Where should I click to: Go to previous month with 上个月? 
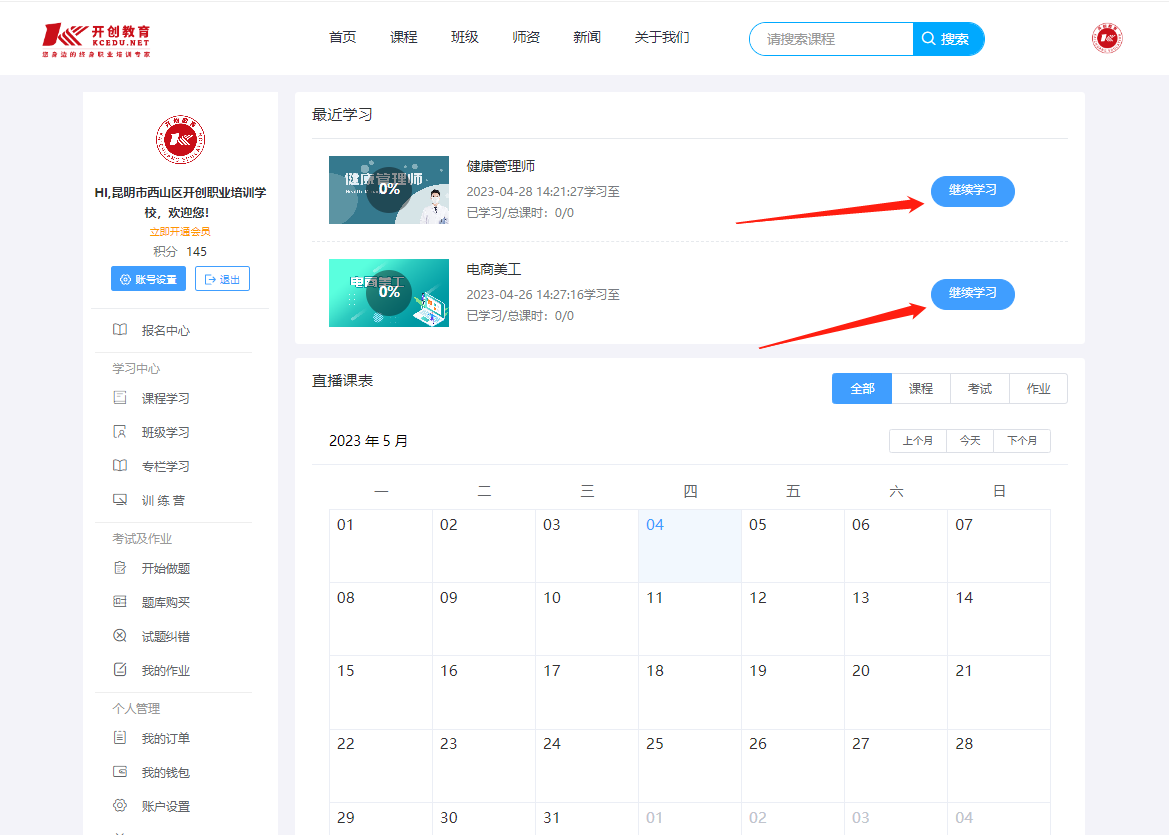pyautogui.click(x=918, y=441)
